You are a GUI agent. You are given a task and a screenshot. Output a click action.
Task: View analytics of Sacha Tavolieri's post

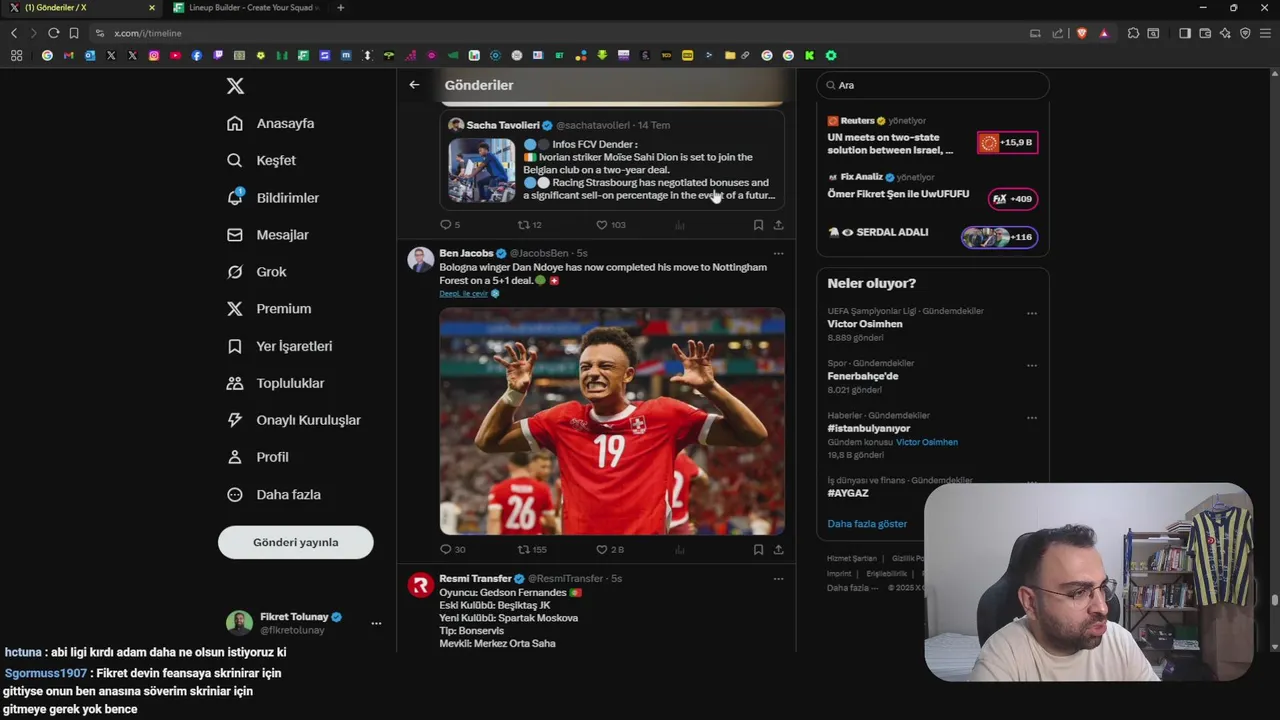680,225
